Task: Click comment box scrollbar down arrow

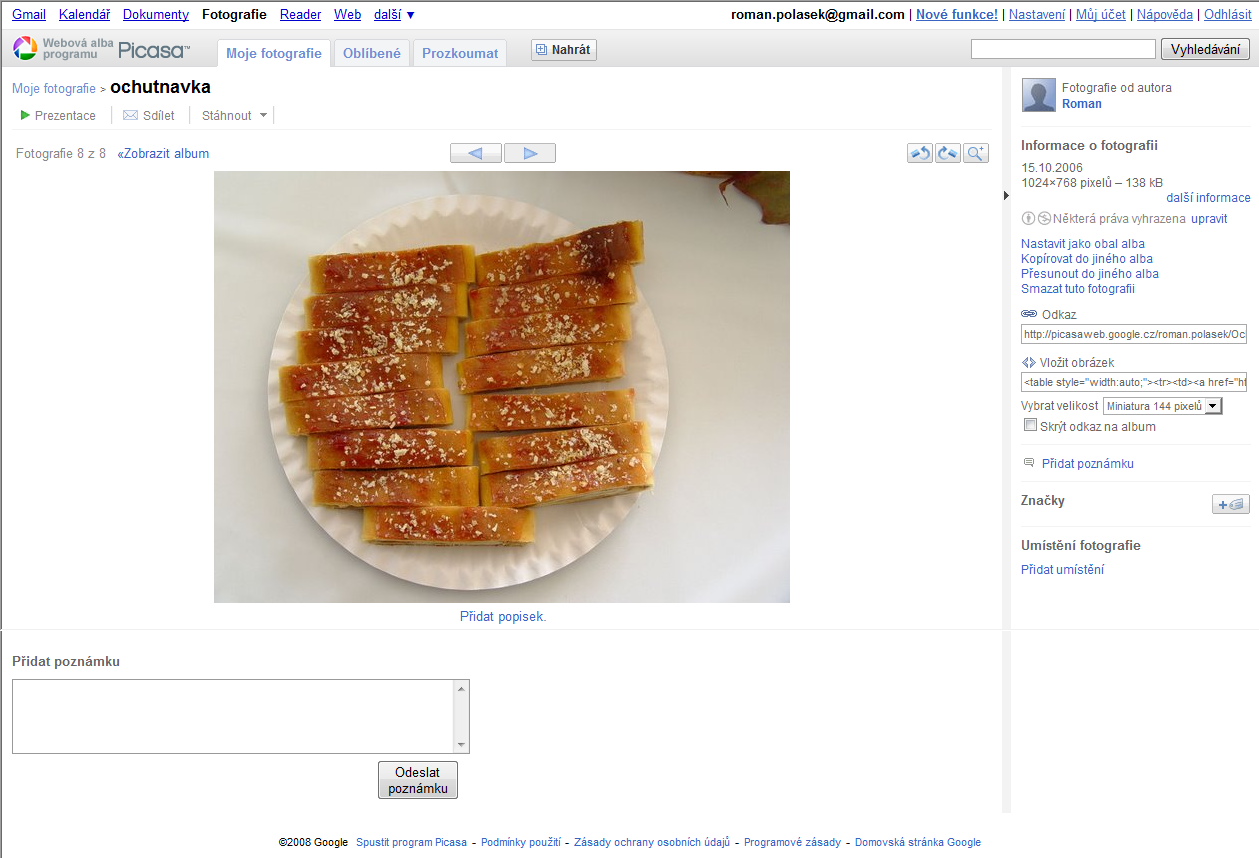Action: point(461,745)
